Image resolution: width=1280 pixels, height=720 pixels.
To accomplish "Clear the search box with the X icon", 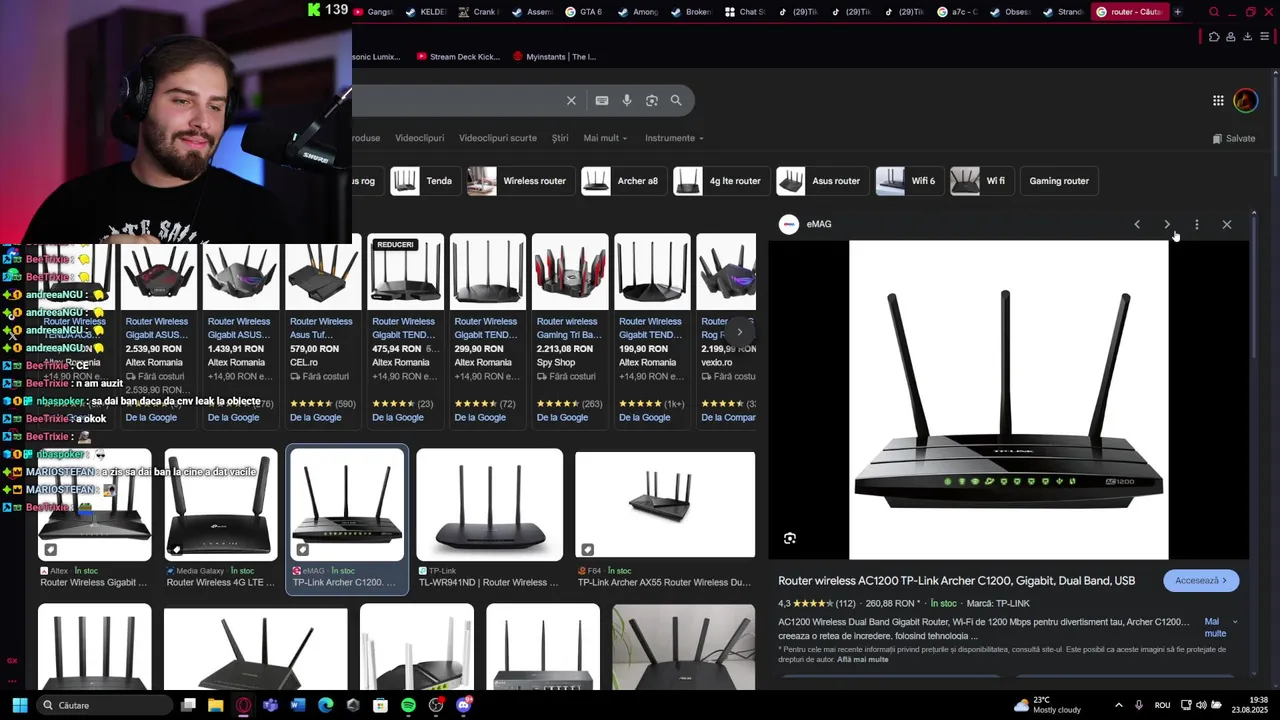I will coord(571,100).
